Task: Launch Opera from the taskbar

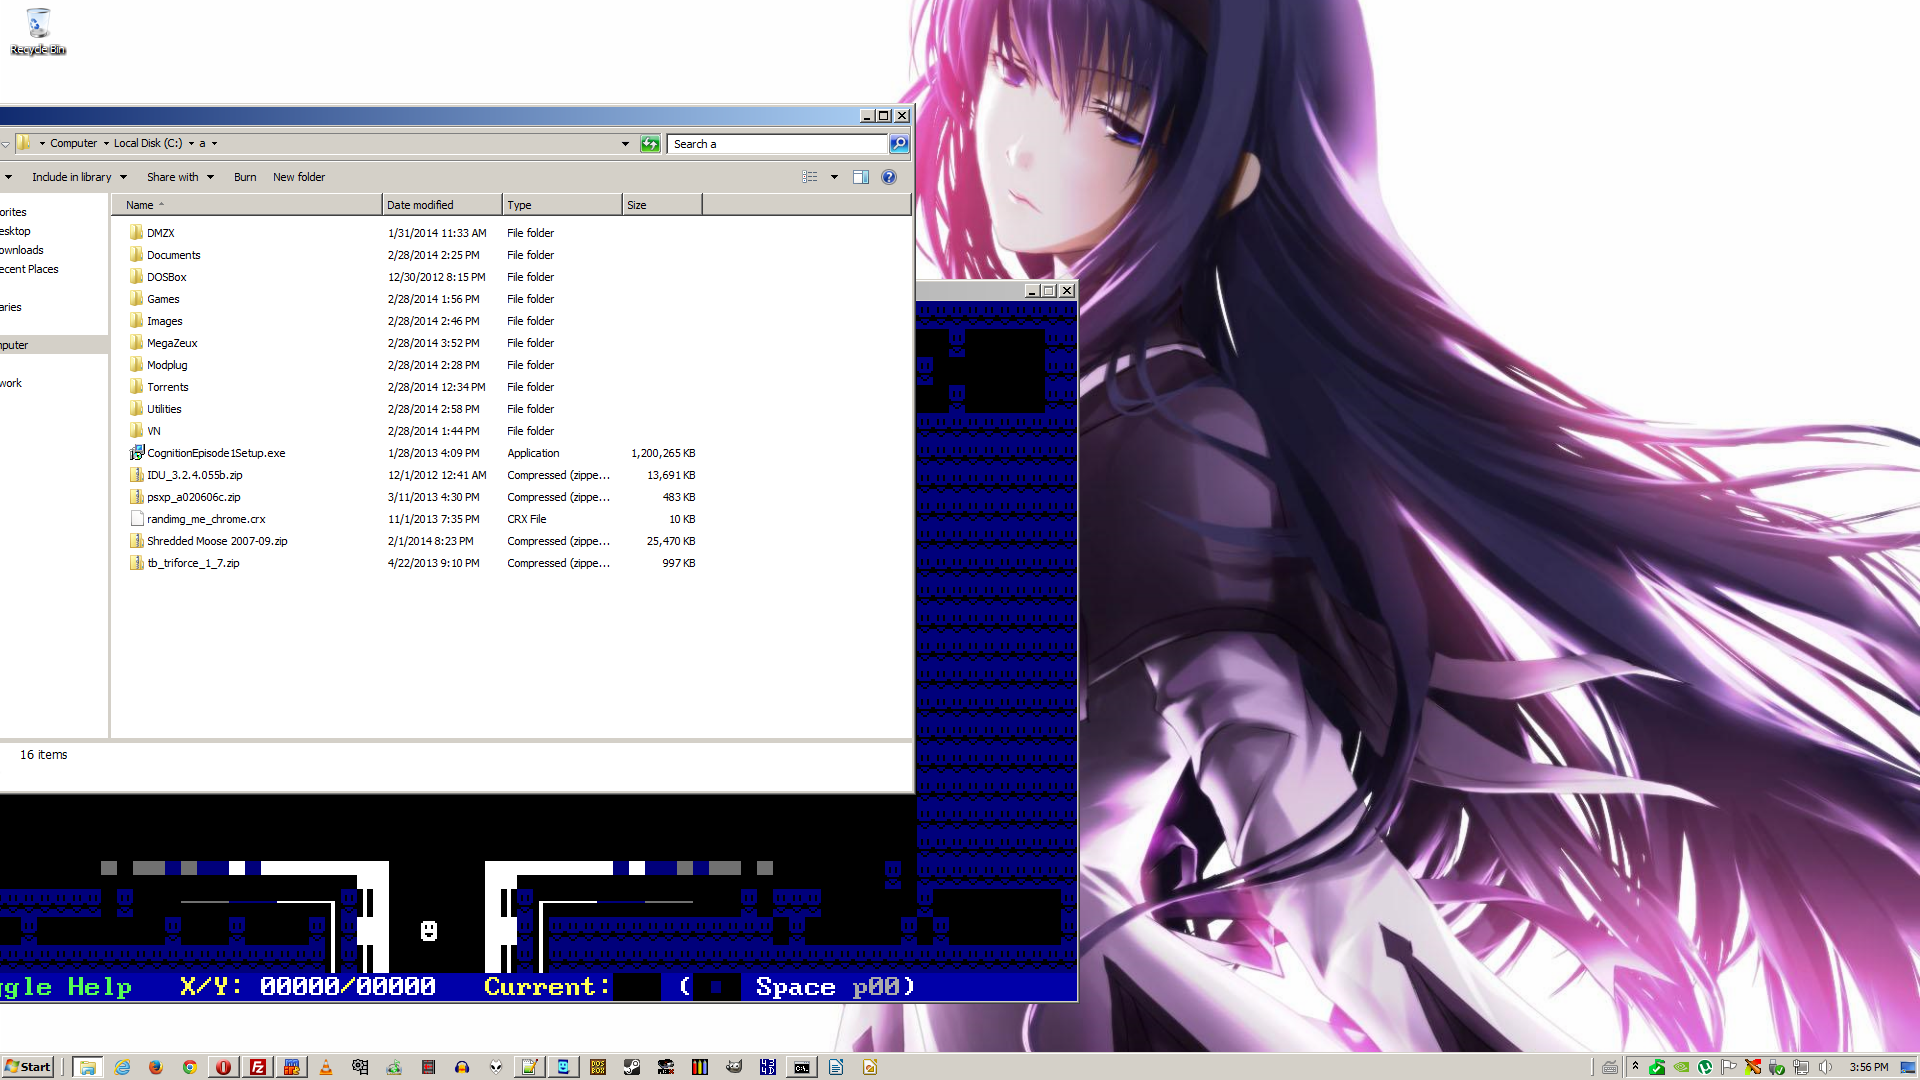Action: pyautogui.click(x=223, y=1067)
